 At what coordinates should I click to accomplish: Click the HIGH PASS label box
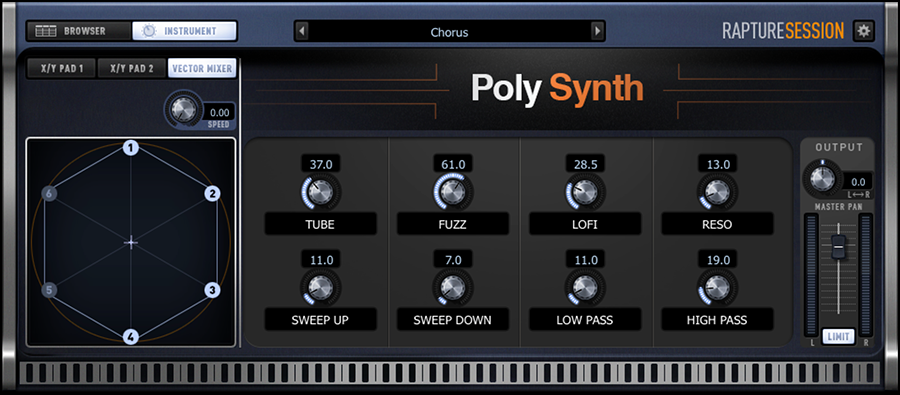coord(717,320)
